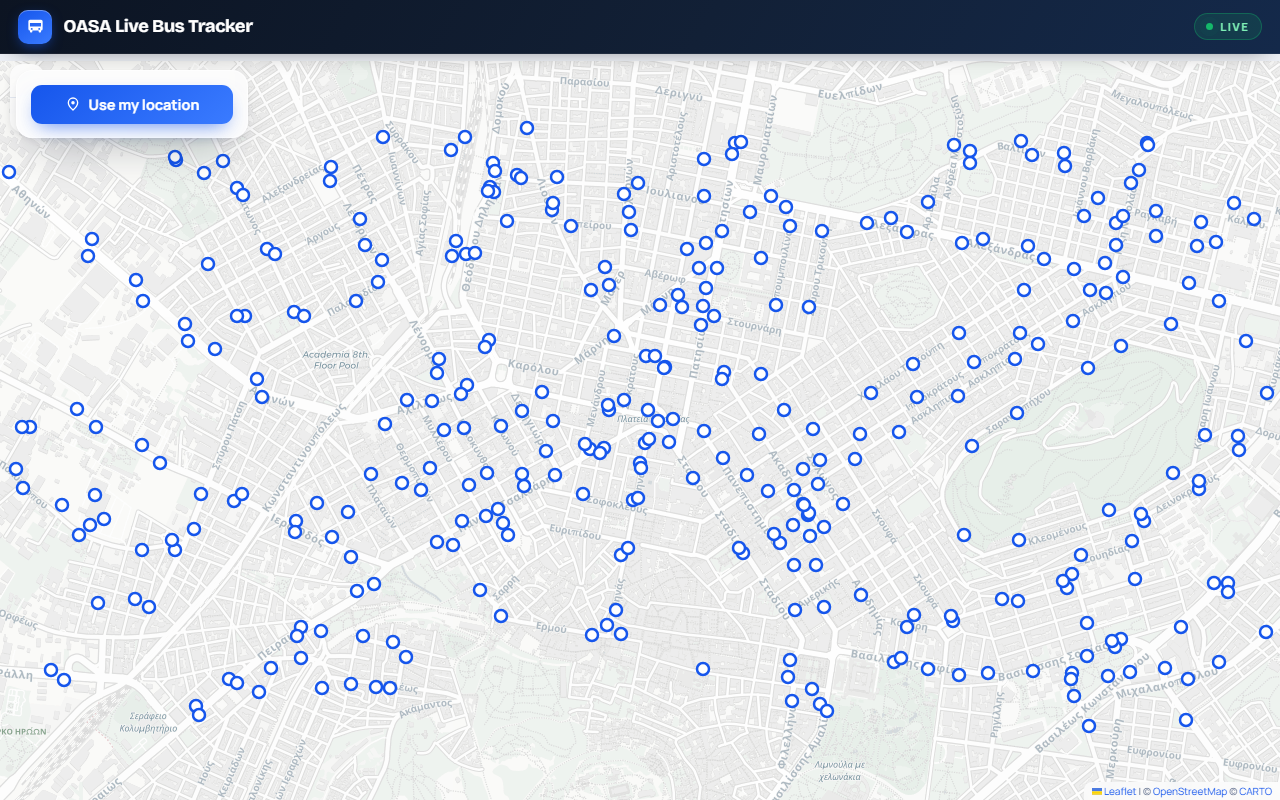The width and height of the screenshot is (1280, 800).
Task: Click the OASA bus logo icon
Action: 35,27
